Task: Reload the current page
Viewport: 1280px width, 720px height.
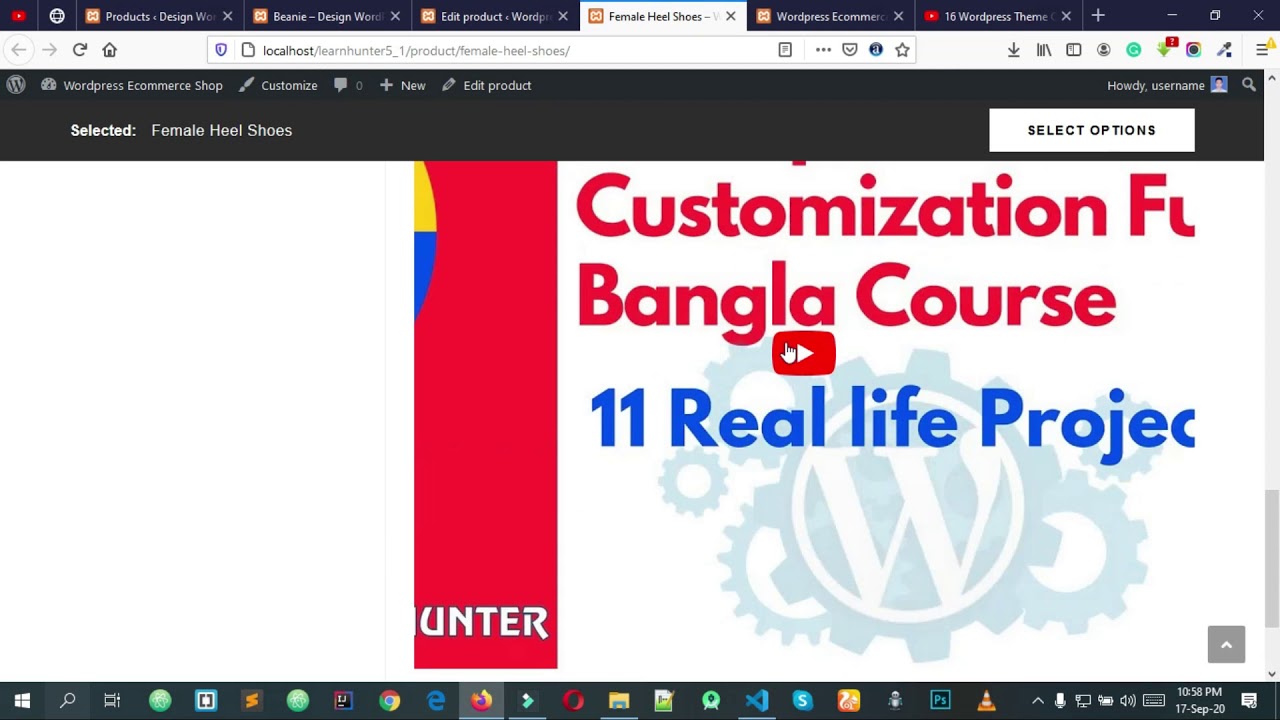Action: 80,50
